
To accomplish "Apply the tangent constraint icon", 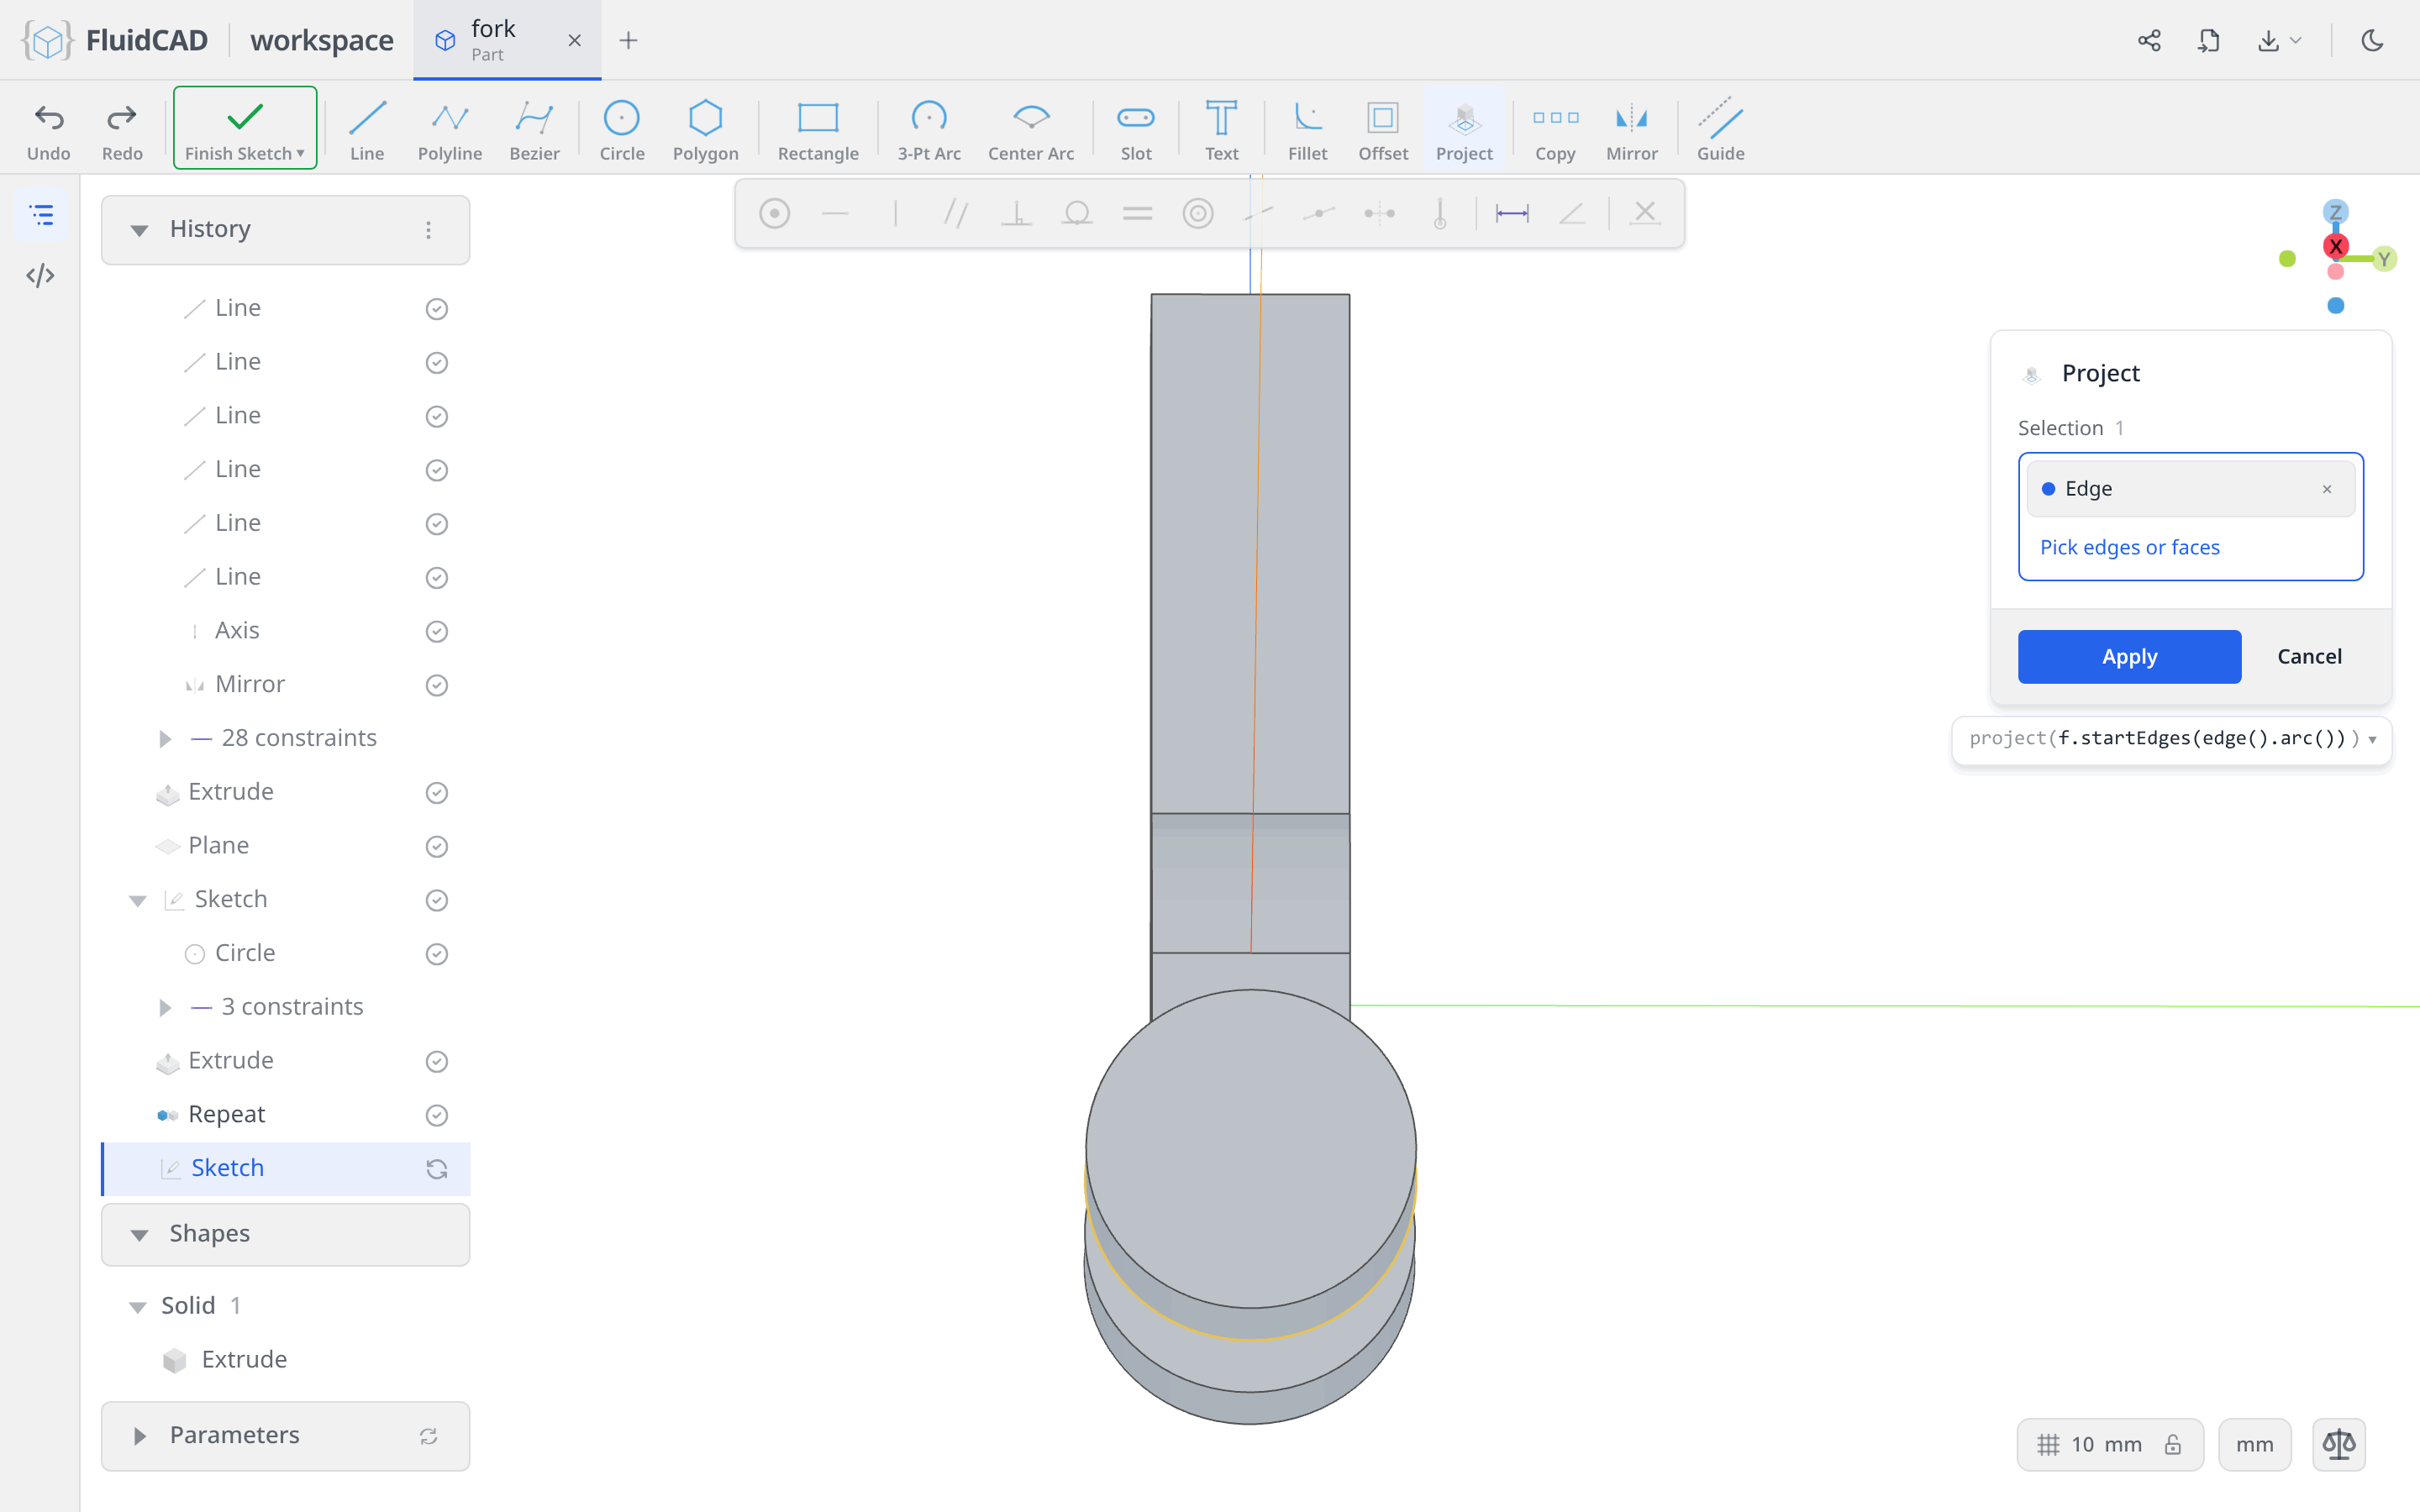I will click(1077, 213).
